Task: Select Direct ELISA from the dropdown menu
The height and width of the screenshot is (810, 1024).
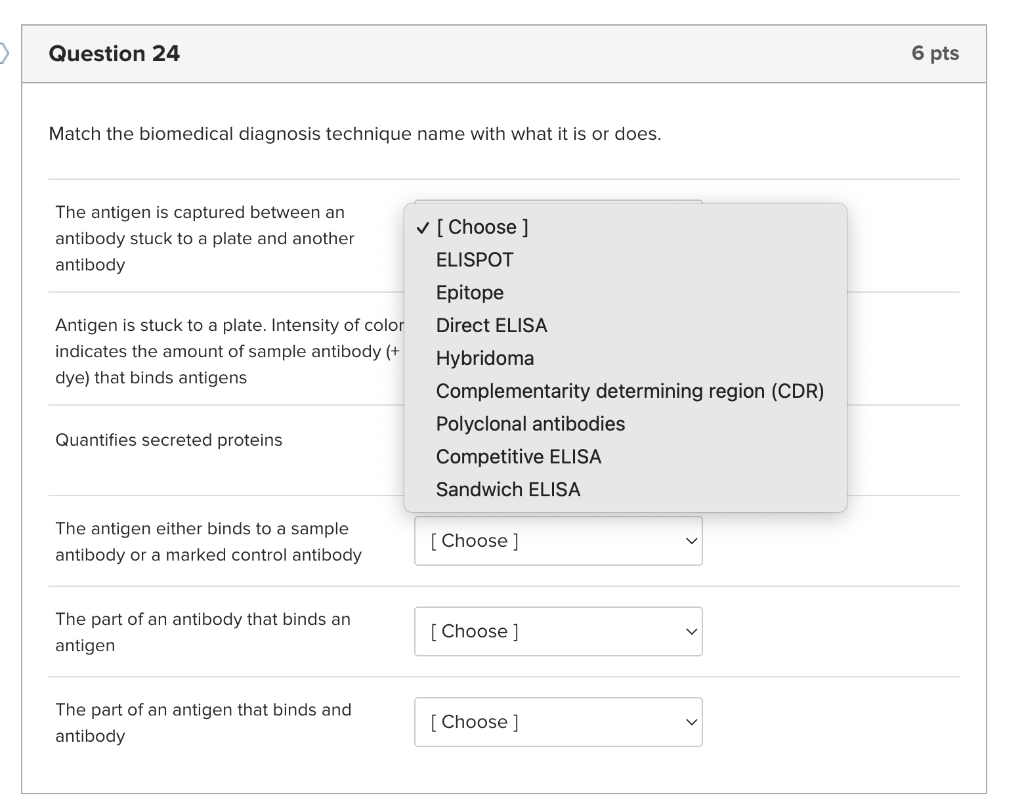Action: click(492, 325)
